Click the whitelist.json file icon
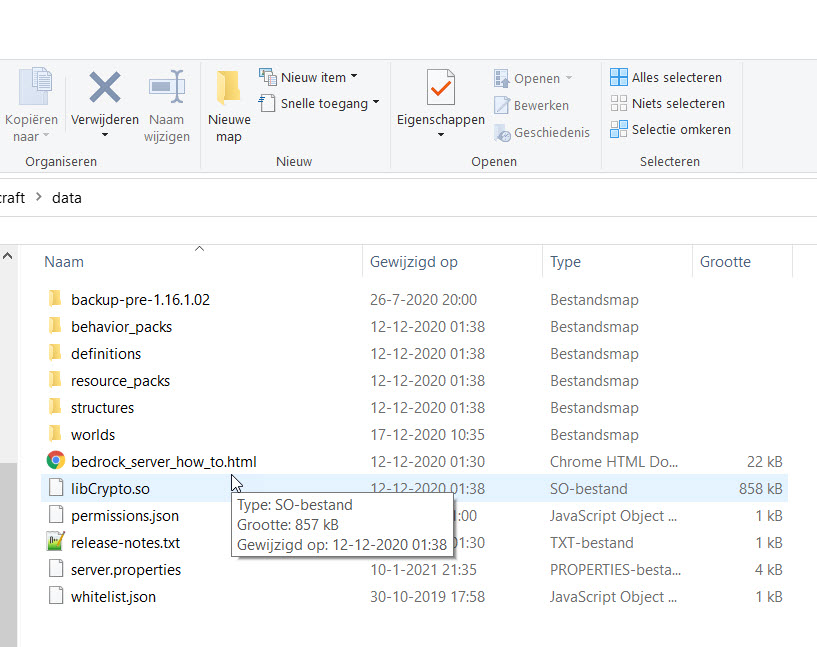This screenshot has width=817, height=647. click(x=56, y=596)
